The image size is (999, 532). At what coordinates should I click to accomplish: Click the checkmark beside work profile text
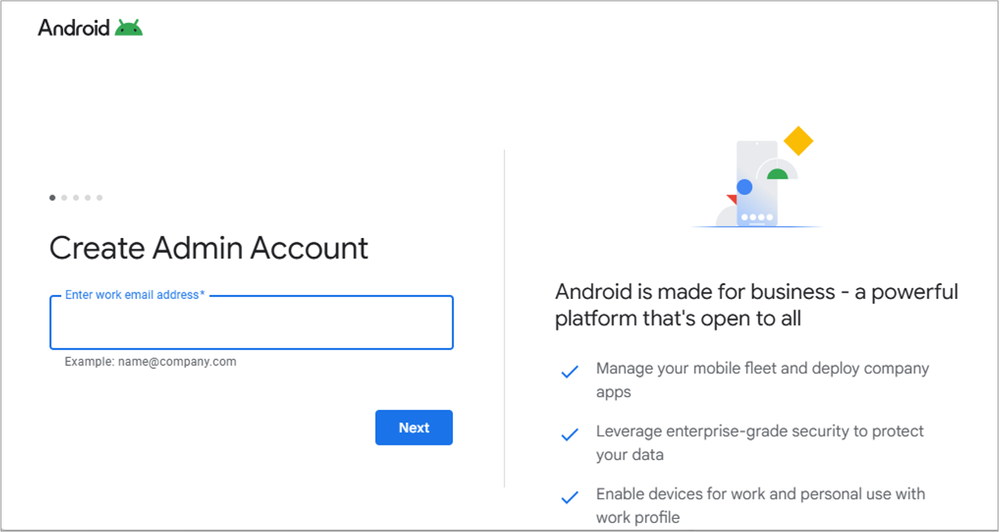569,497
